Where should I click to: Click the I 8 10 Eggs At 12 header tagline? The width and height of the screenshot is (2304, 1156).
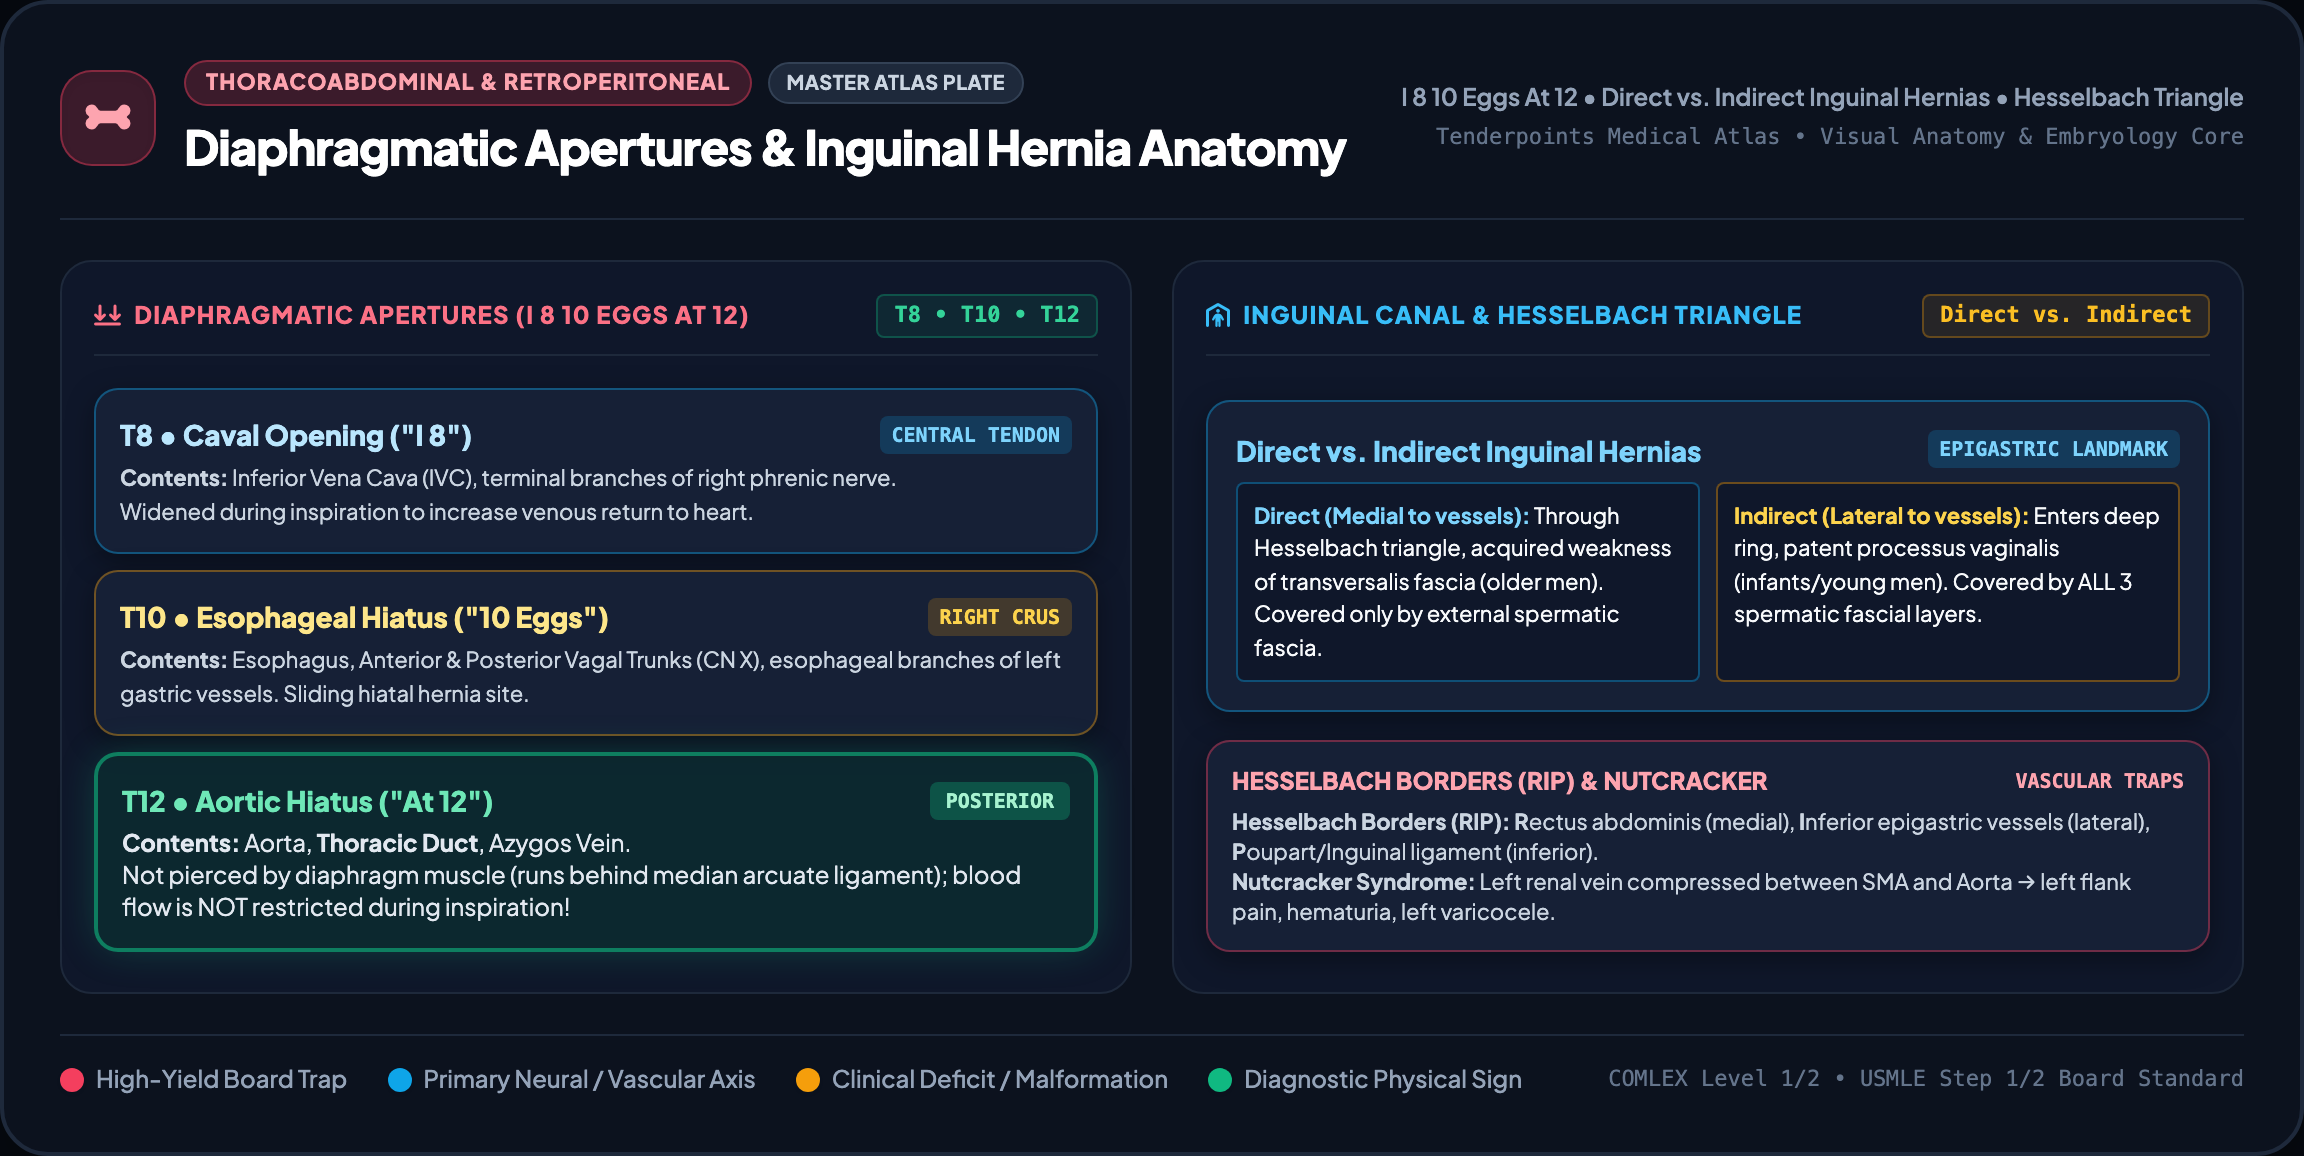click(x=1821, y=98)
